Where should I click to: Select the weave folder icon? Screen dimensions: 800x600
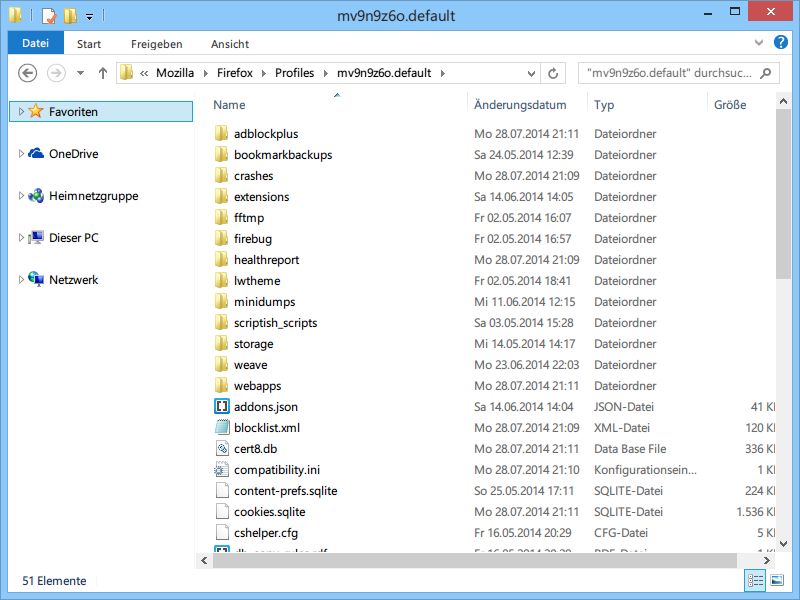[221, 364]
